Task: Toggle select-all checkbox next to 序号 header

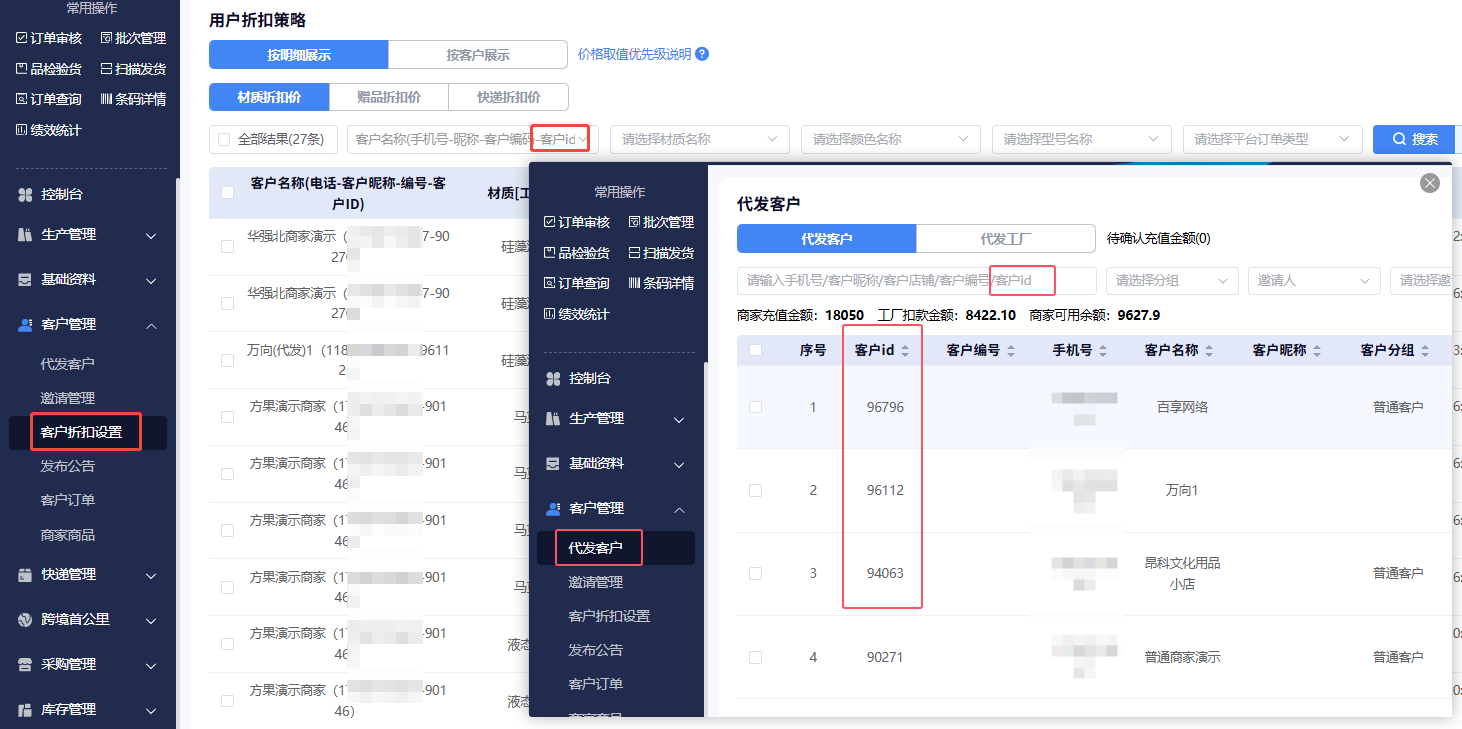Action: point(755,350)
